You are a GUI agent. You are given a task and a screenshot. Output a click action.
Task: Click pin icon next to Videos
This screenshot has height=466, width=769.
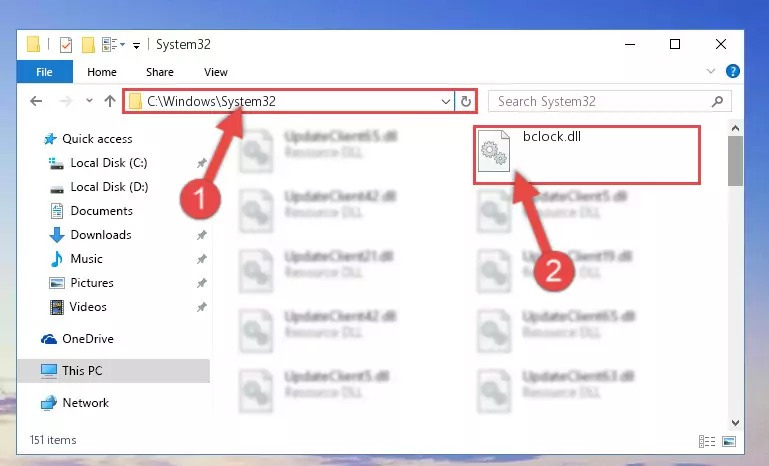pyautogui.click(x=202, y=307)
